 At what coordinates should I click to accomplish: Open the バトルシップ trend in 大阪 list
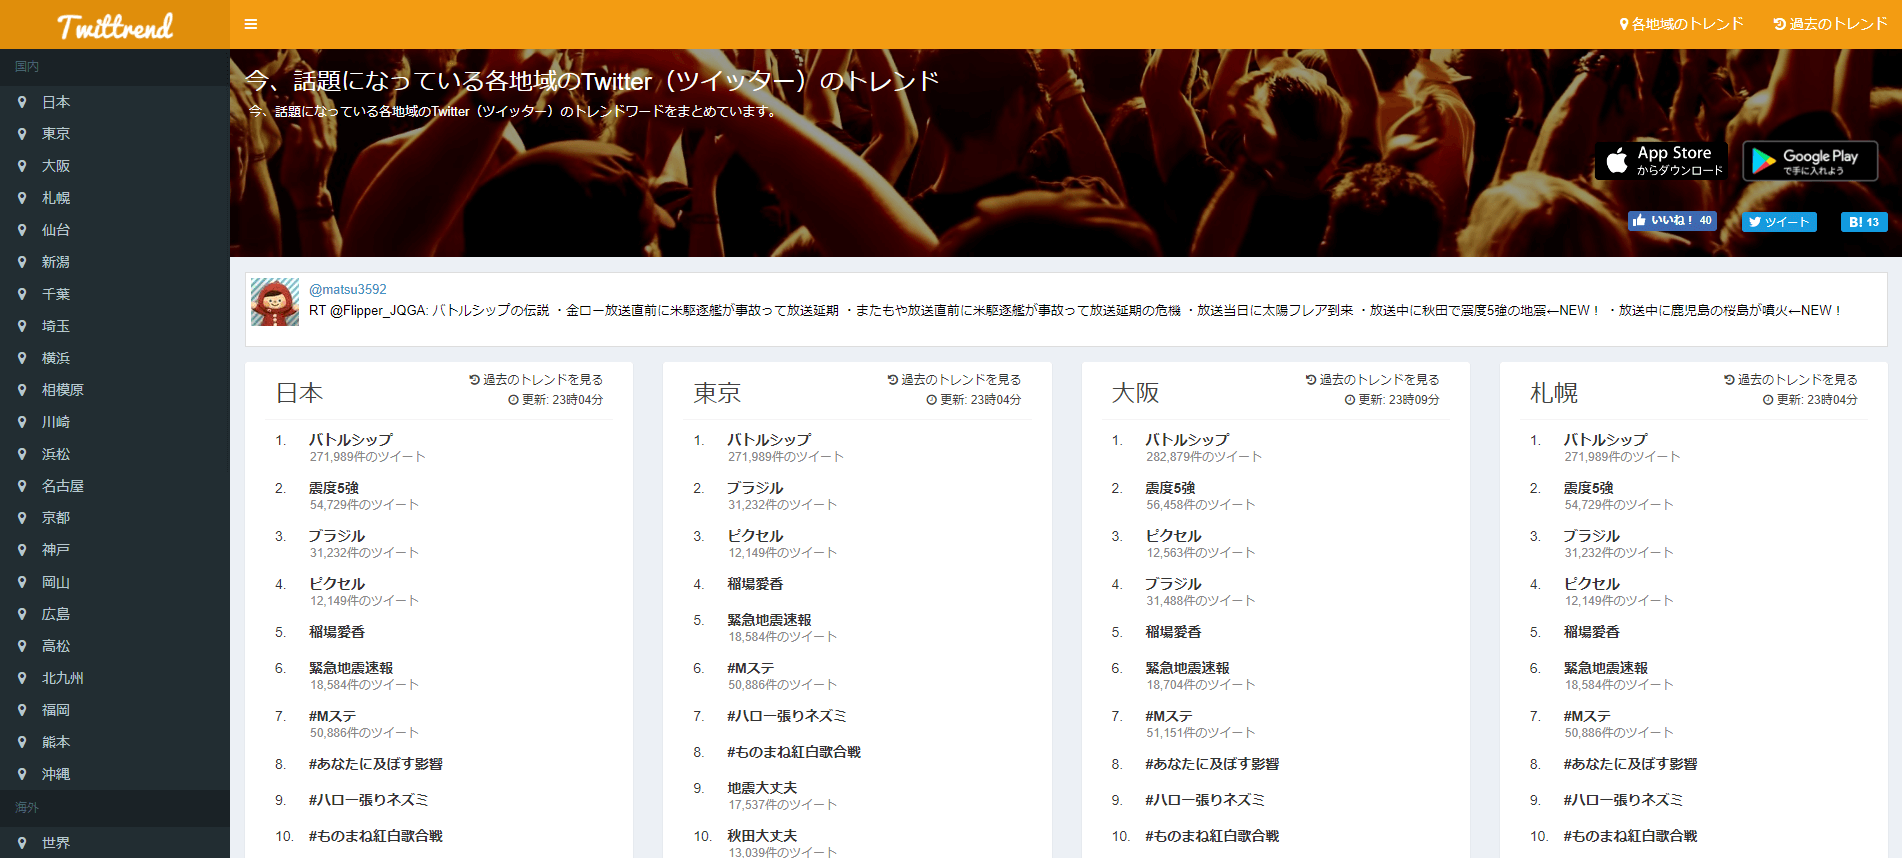(1187, 439)
